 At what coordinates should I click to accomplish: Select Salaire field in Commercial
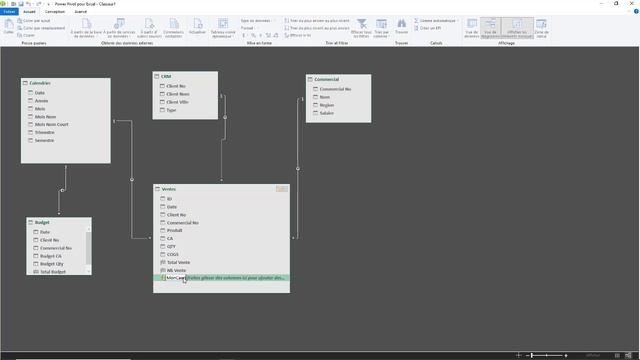pyautogui.click(x=327, y=113)
